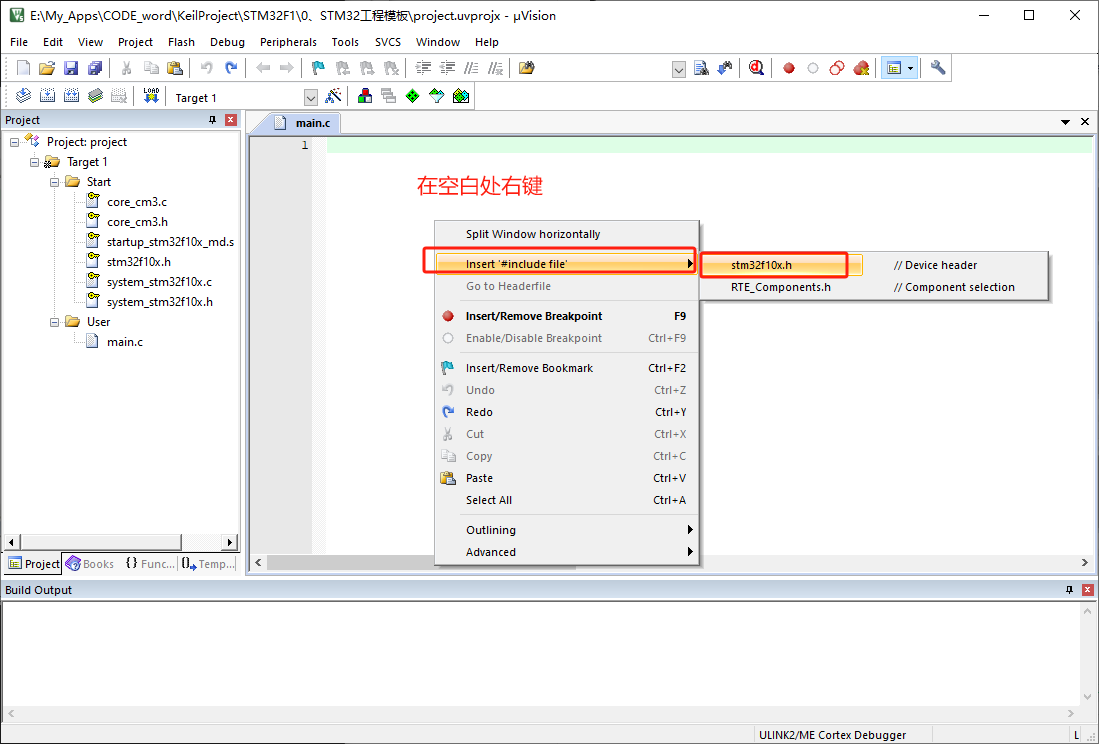This screenshot has height=744, width=1099.
Task: Insert breakpoint using red dot toolbar icon
Action: pyautogui.click(x=789, y=68)
